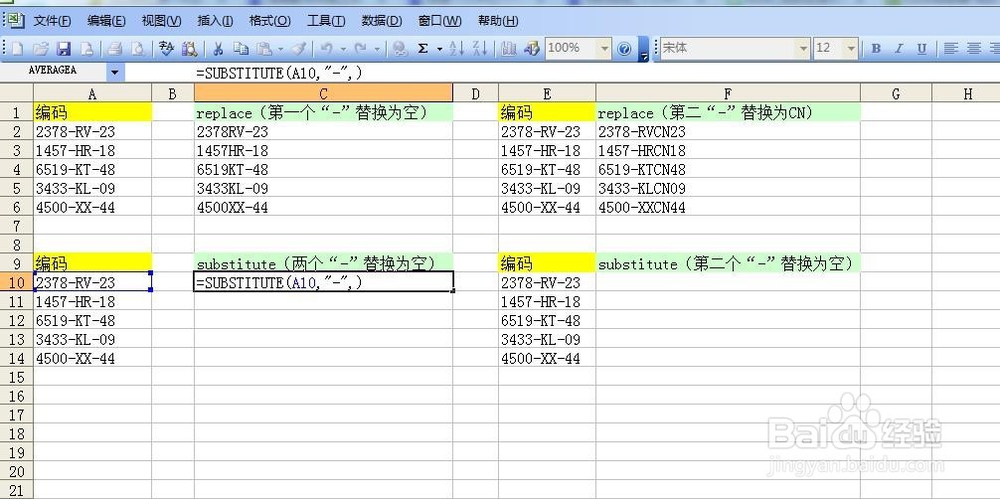Open Excel Help question mark
The image size is (1000, 499).
click(x=624, y=48)
